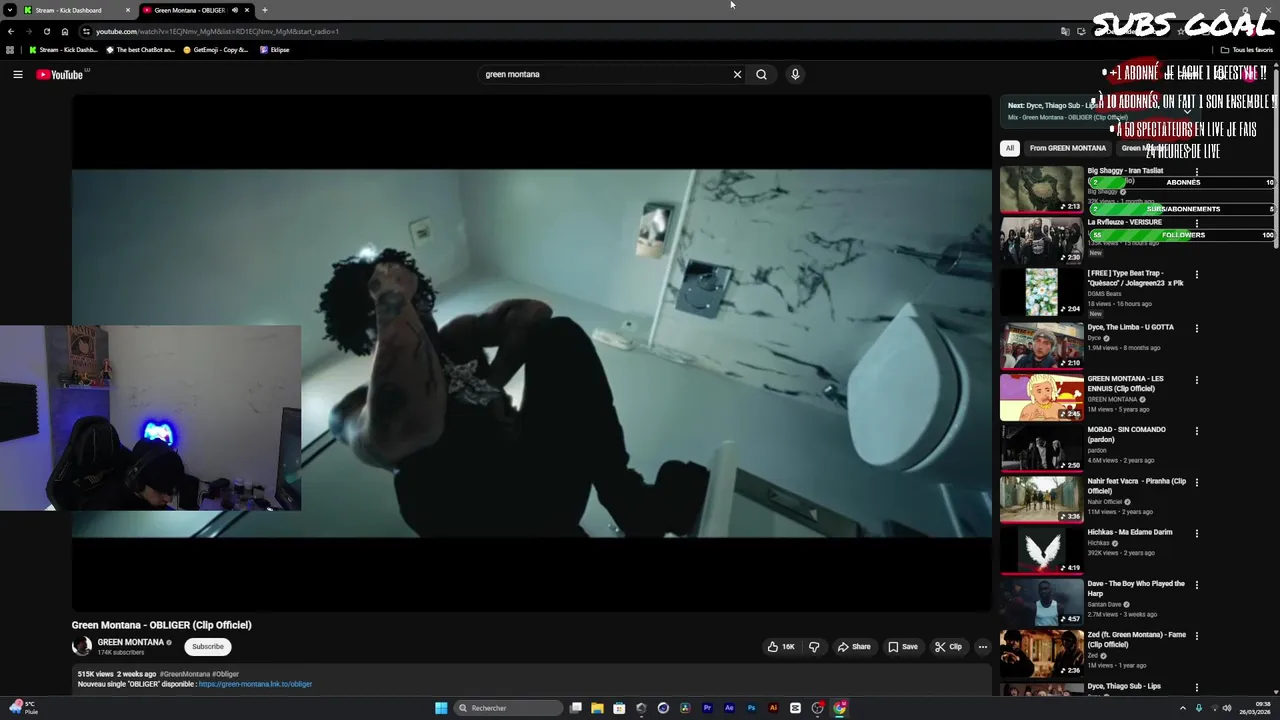The width and height of the screenshot is (1280, 720).
Task: Select the 'From GREEN MONTANA' filter chip
Action: pos(1068,148)
